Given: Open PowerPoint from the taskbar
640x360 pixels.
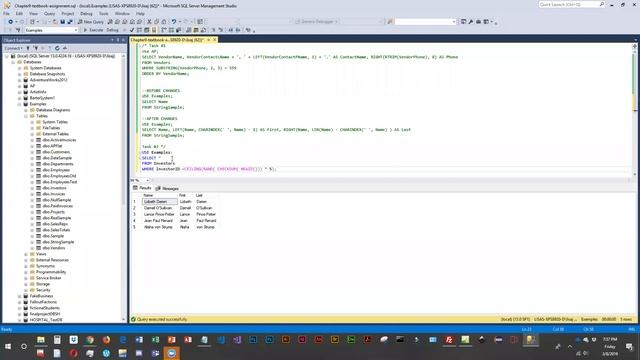Looking at the screenshot, I should (x=171, y=340).
